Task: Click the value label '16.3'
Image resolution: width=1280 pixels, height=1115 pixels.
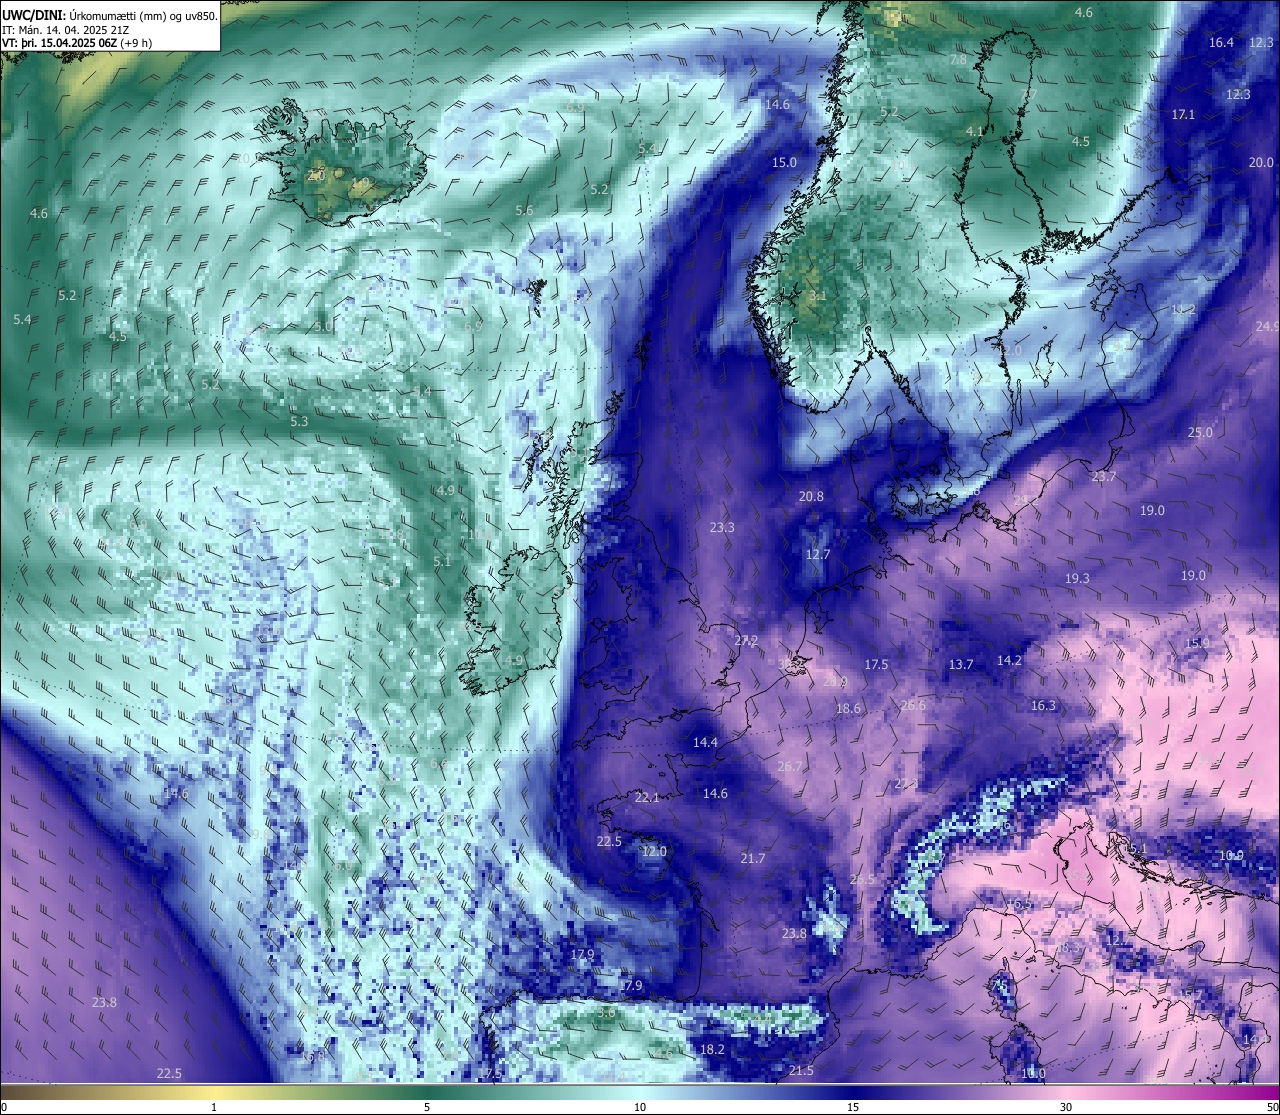Action: [1043, 705]
